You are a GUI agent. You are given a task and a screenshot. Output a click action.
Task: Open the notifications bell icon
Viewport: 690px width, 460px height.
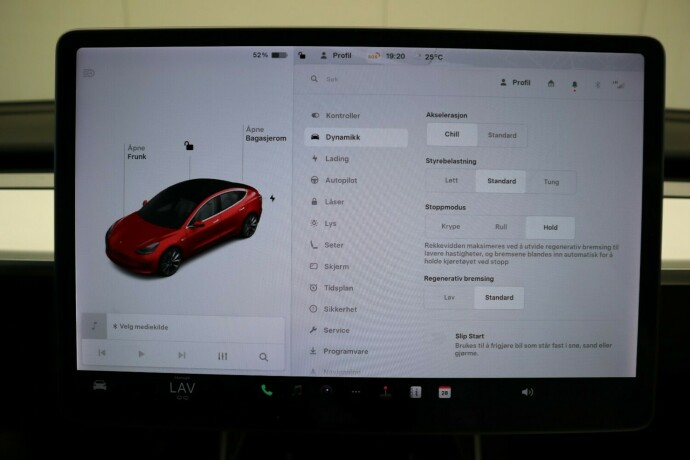pyautogui.click(x=574, y=84)
